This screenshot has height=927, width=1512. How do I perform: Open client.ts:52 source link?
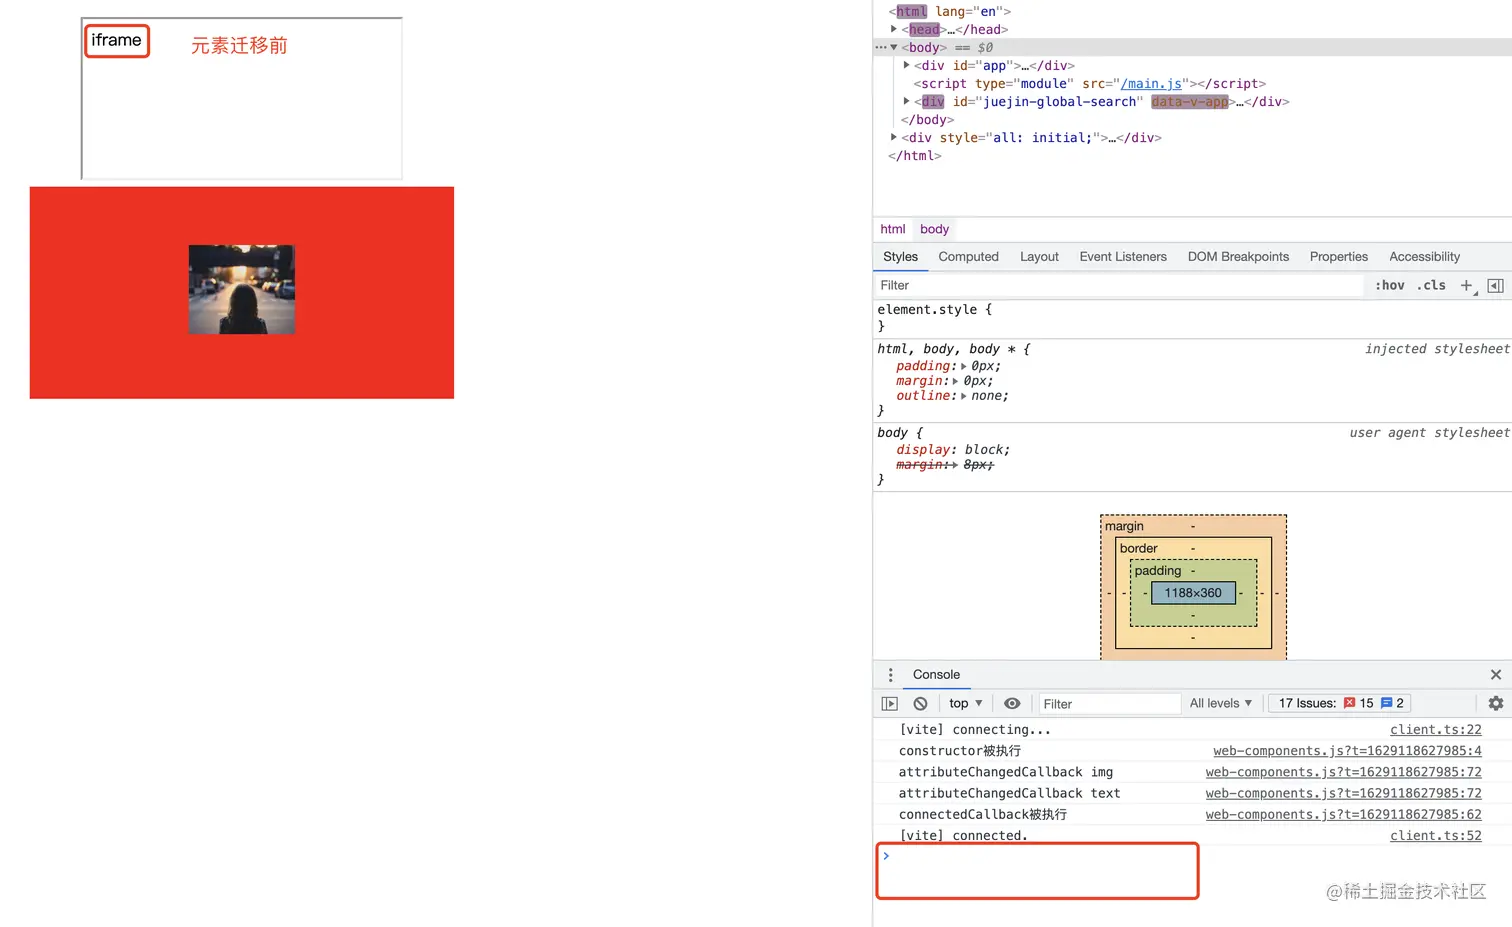1436,836
